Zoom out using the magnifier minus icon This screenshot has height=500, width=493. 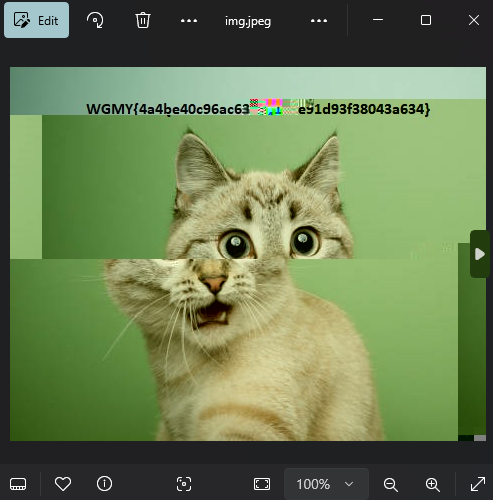pos(391,484)
